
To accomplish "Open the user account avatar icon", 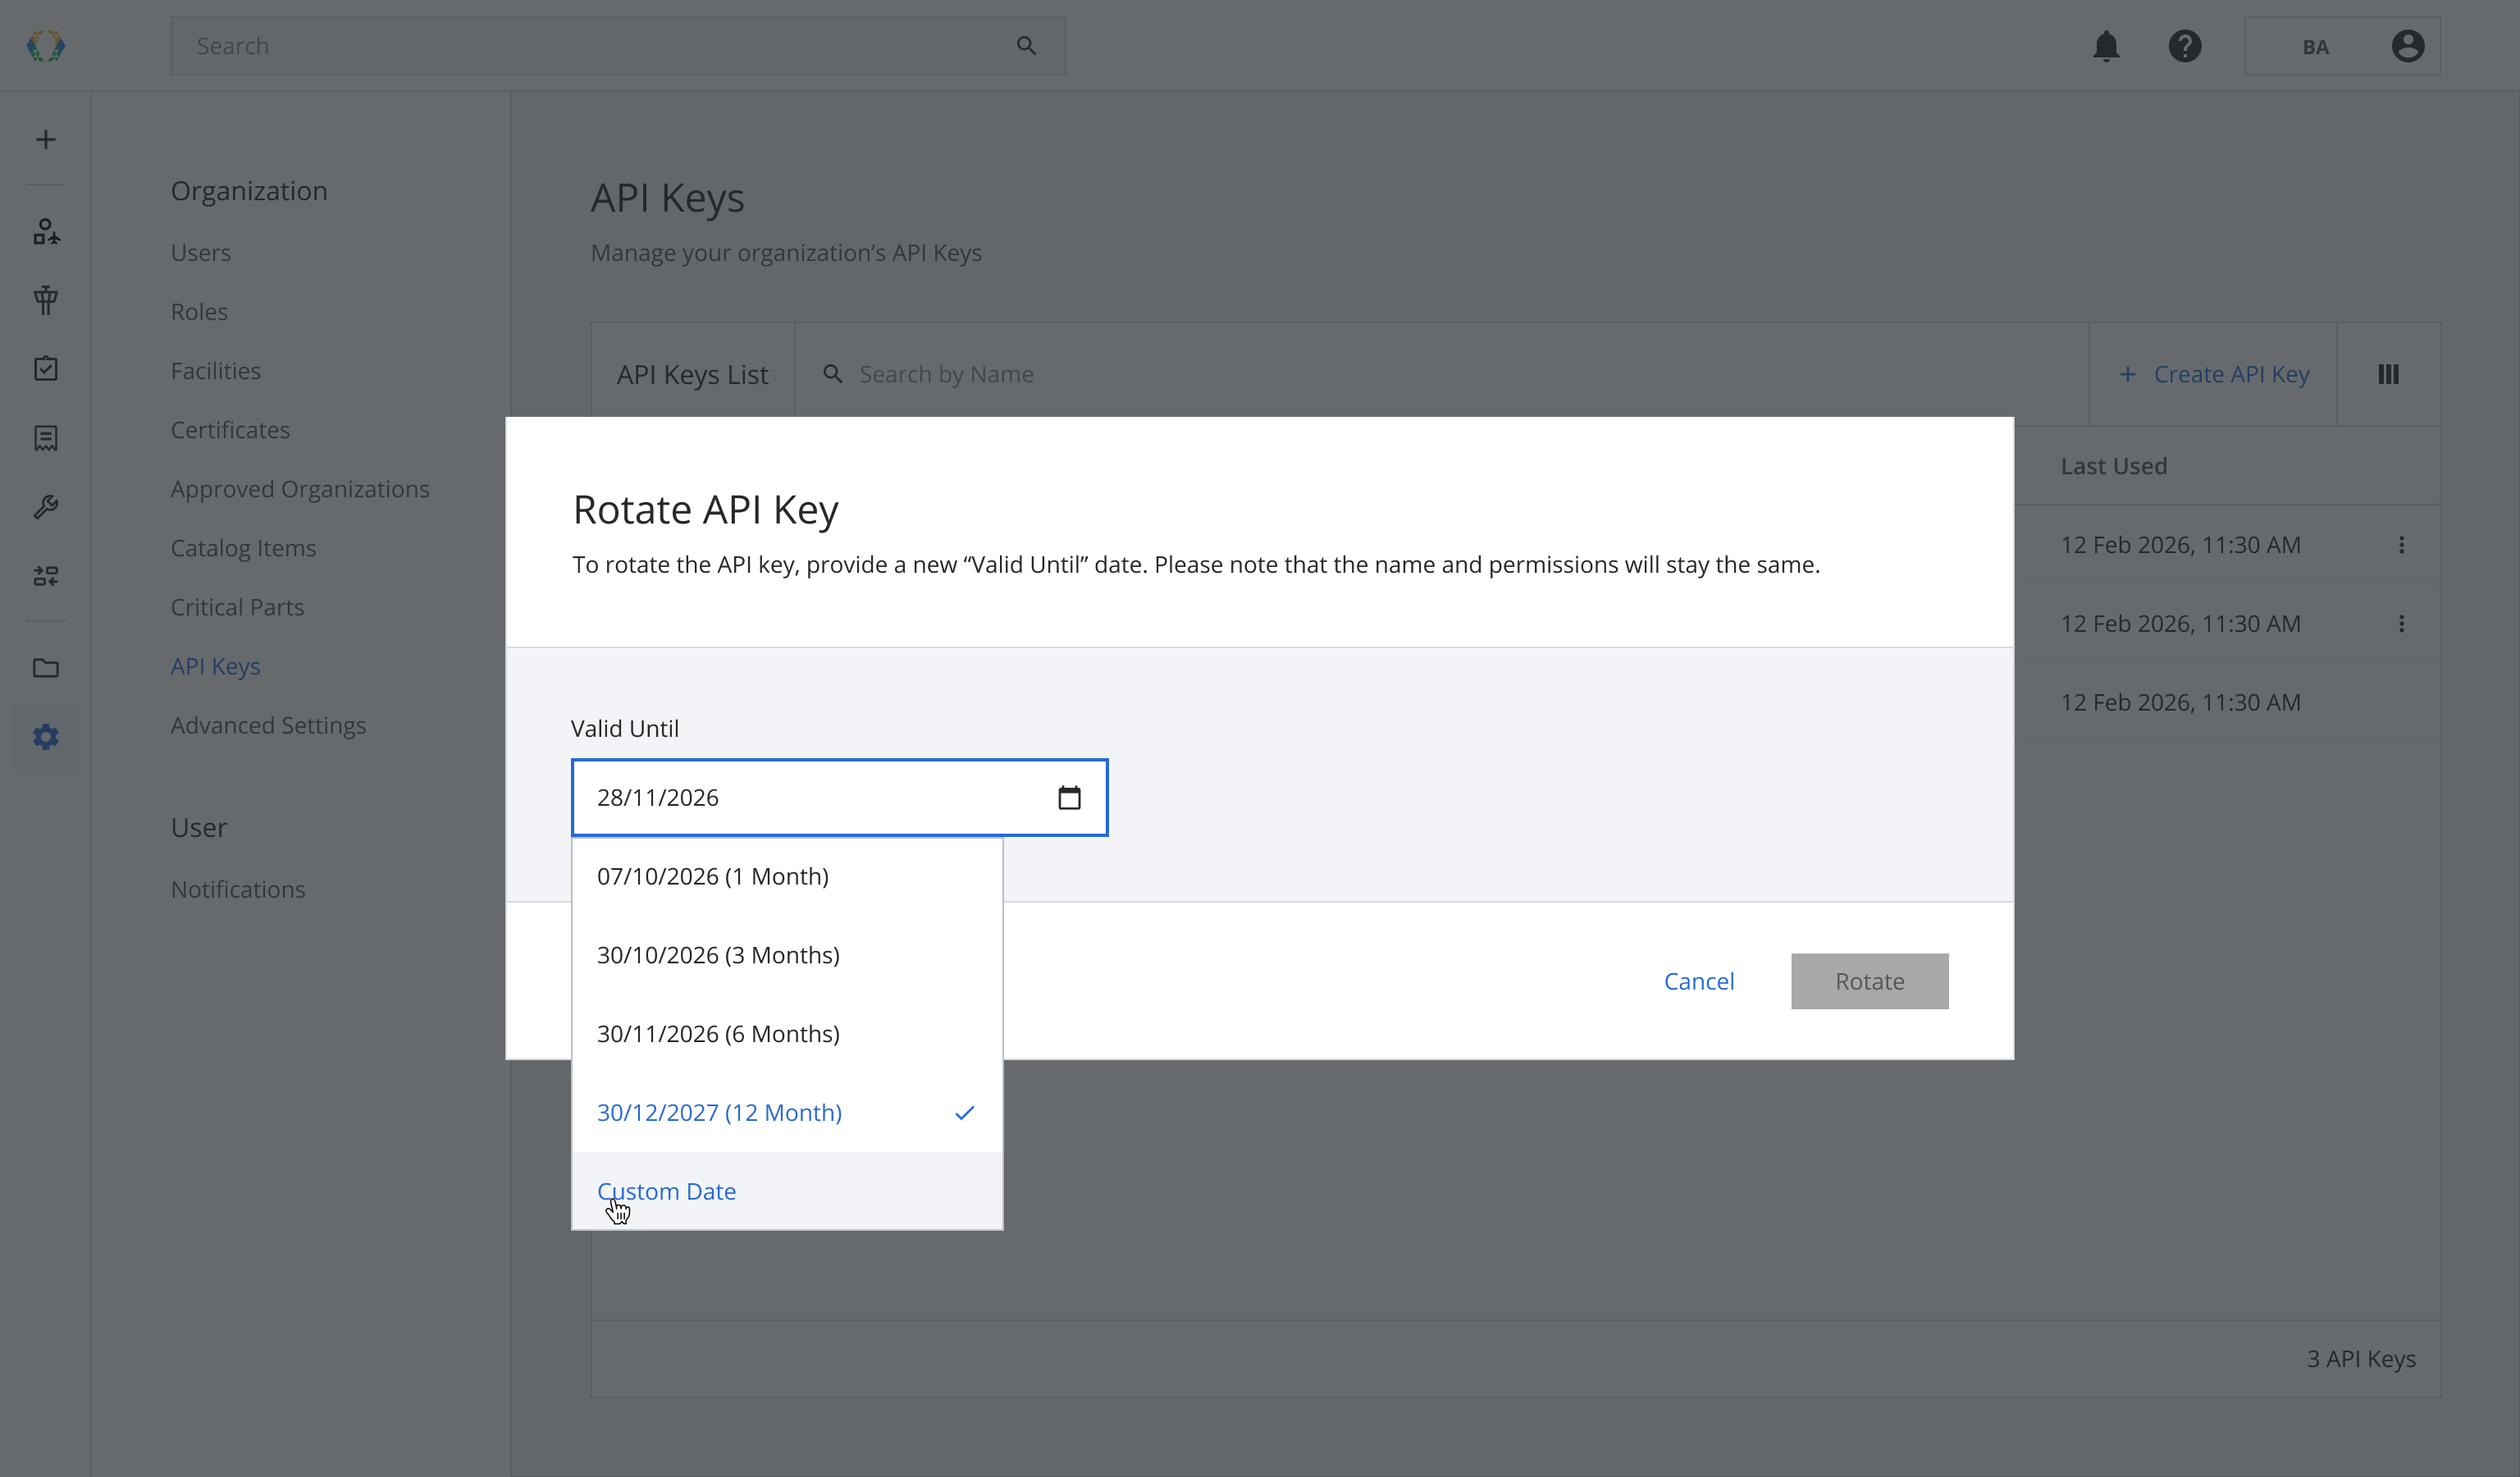I will [2407, 46].
